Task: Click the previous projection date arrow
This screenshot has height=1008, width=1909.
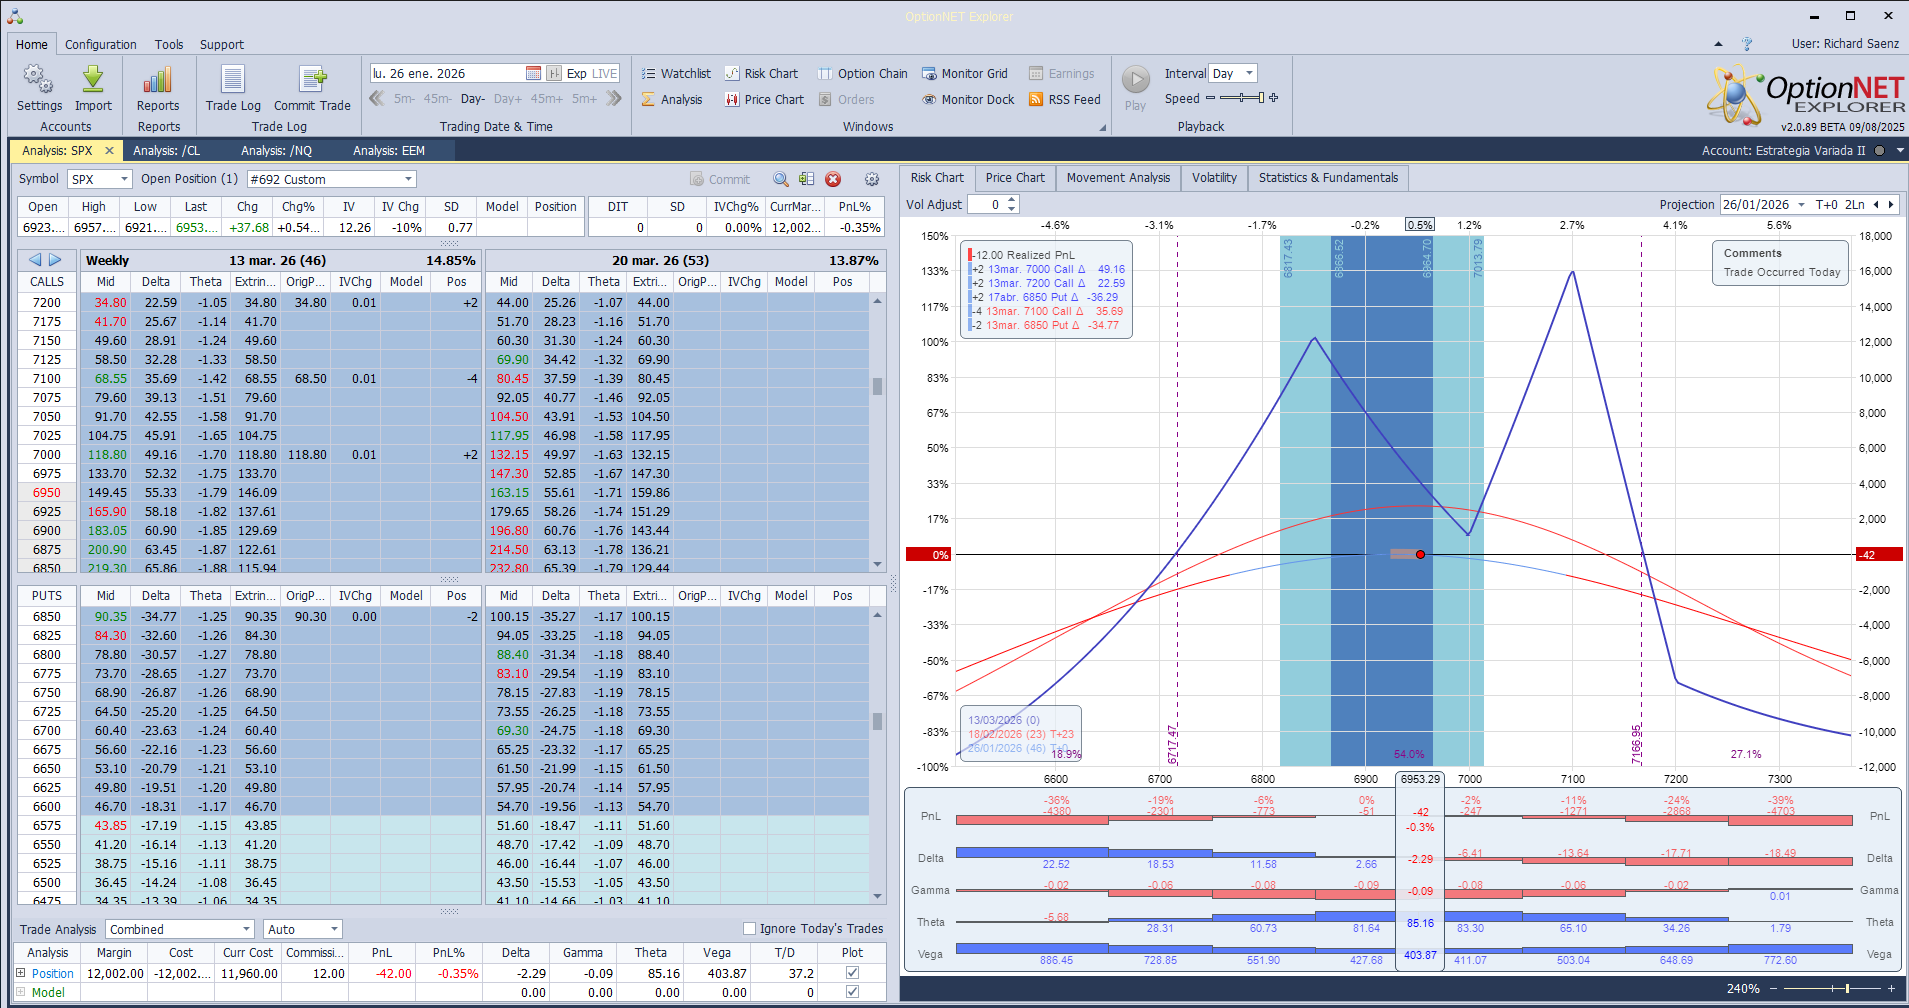Action: tap(1876, 204)
